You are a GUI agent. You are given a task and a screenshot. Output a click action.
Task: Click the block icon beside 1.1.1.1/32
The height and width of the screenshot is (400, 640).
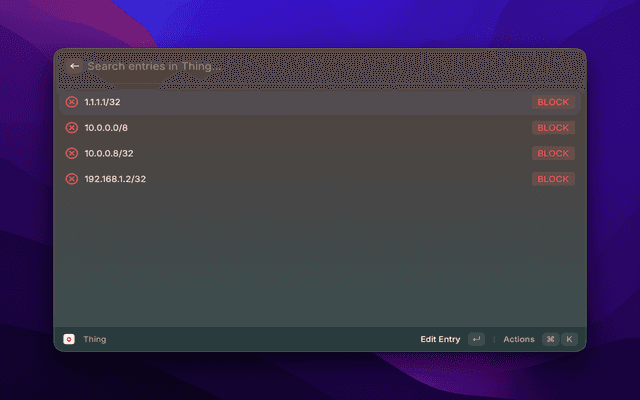(72, 102)
